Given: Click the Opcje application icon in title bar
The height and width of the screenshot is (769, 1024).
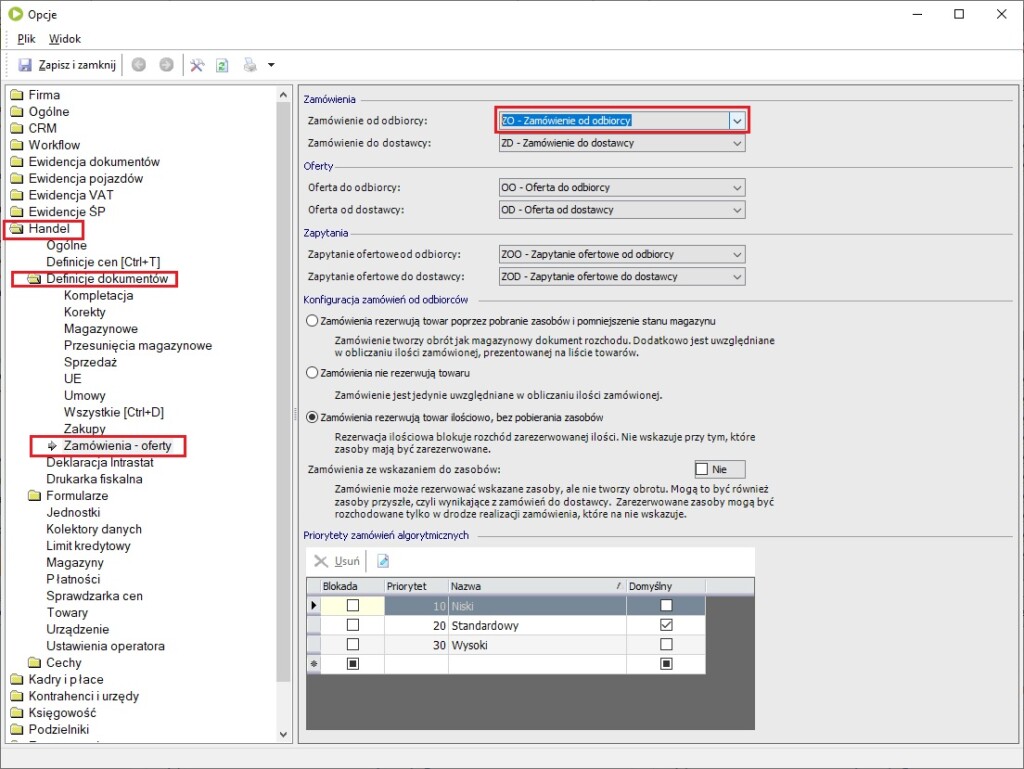Looking at the screenshot, I should pyautogui.click(x=16, y=14).
